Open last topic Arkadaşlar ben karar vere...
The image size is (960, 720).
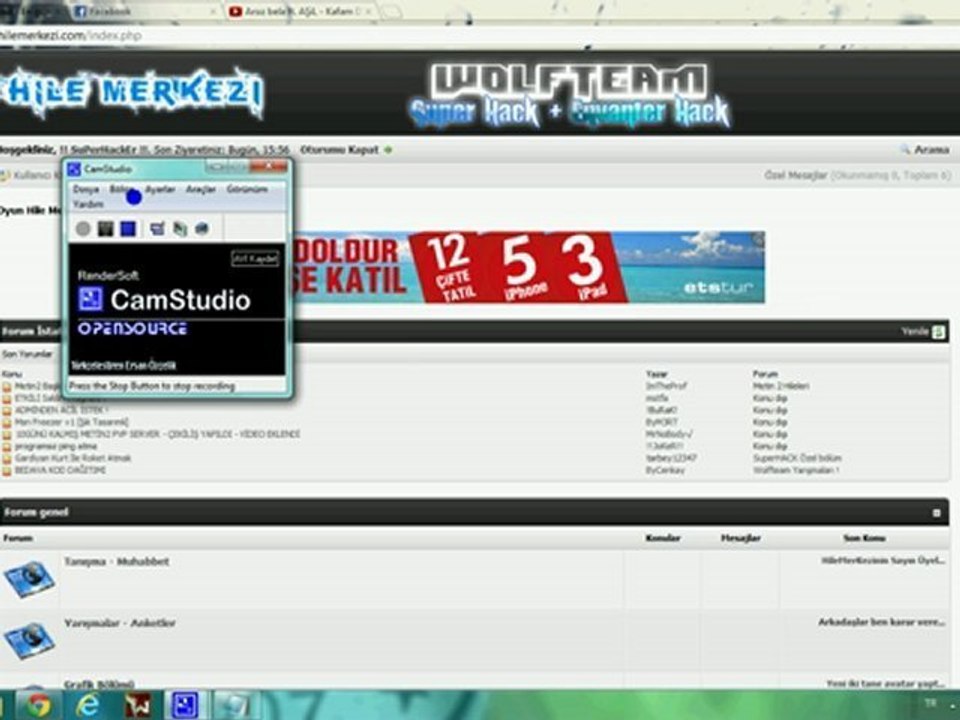[x=882, y=622]
